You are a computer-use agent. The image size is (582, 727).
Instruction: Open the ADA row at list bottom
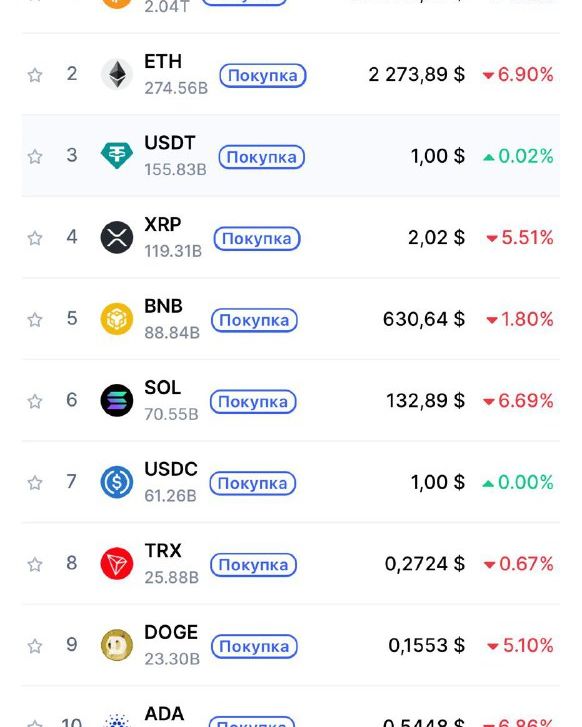pos(291,707)
